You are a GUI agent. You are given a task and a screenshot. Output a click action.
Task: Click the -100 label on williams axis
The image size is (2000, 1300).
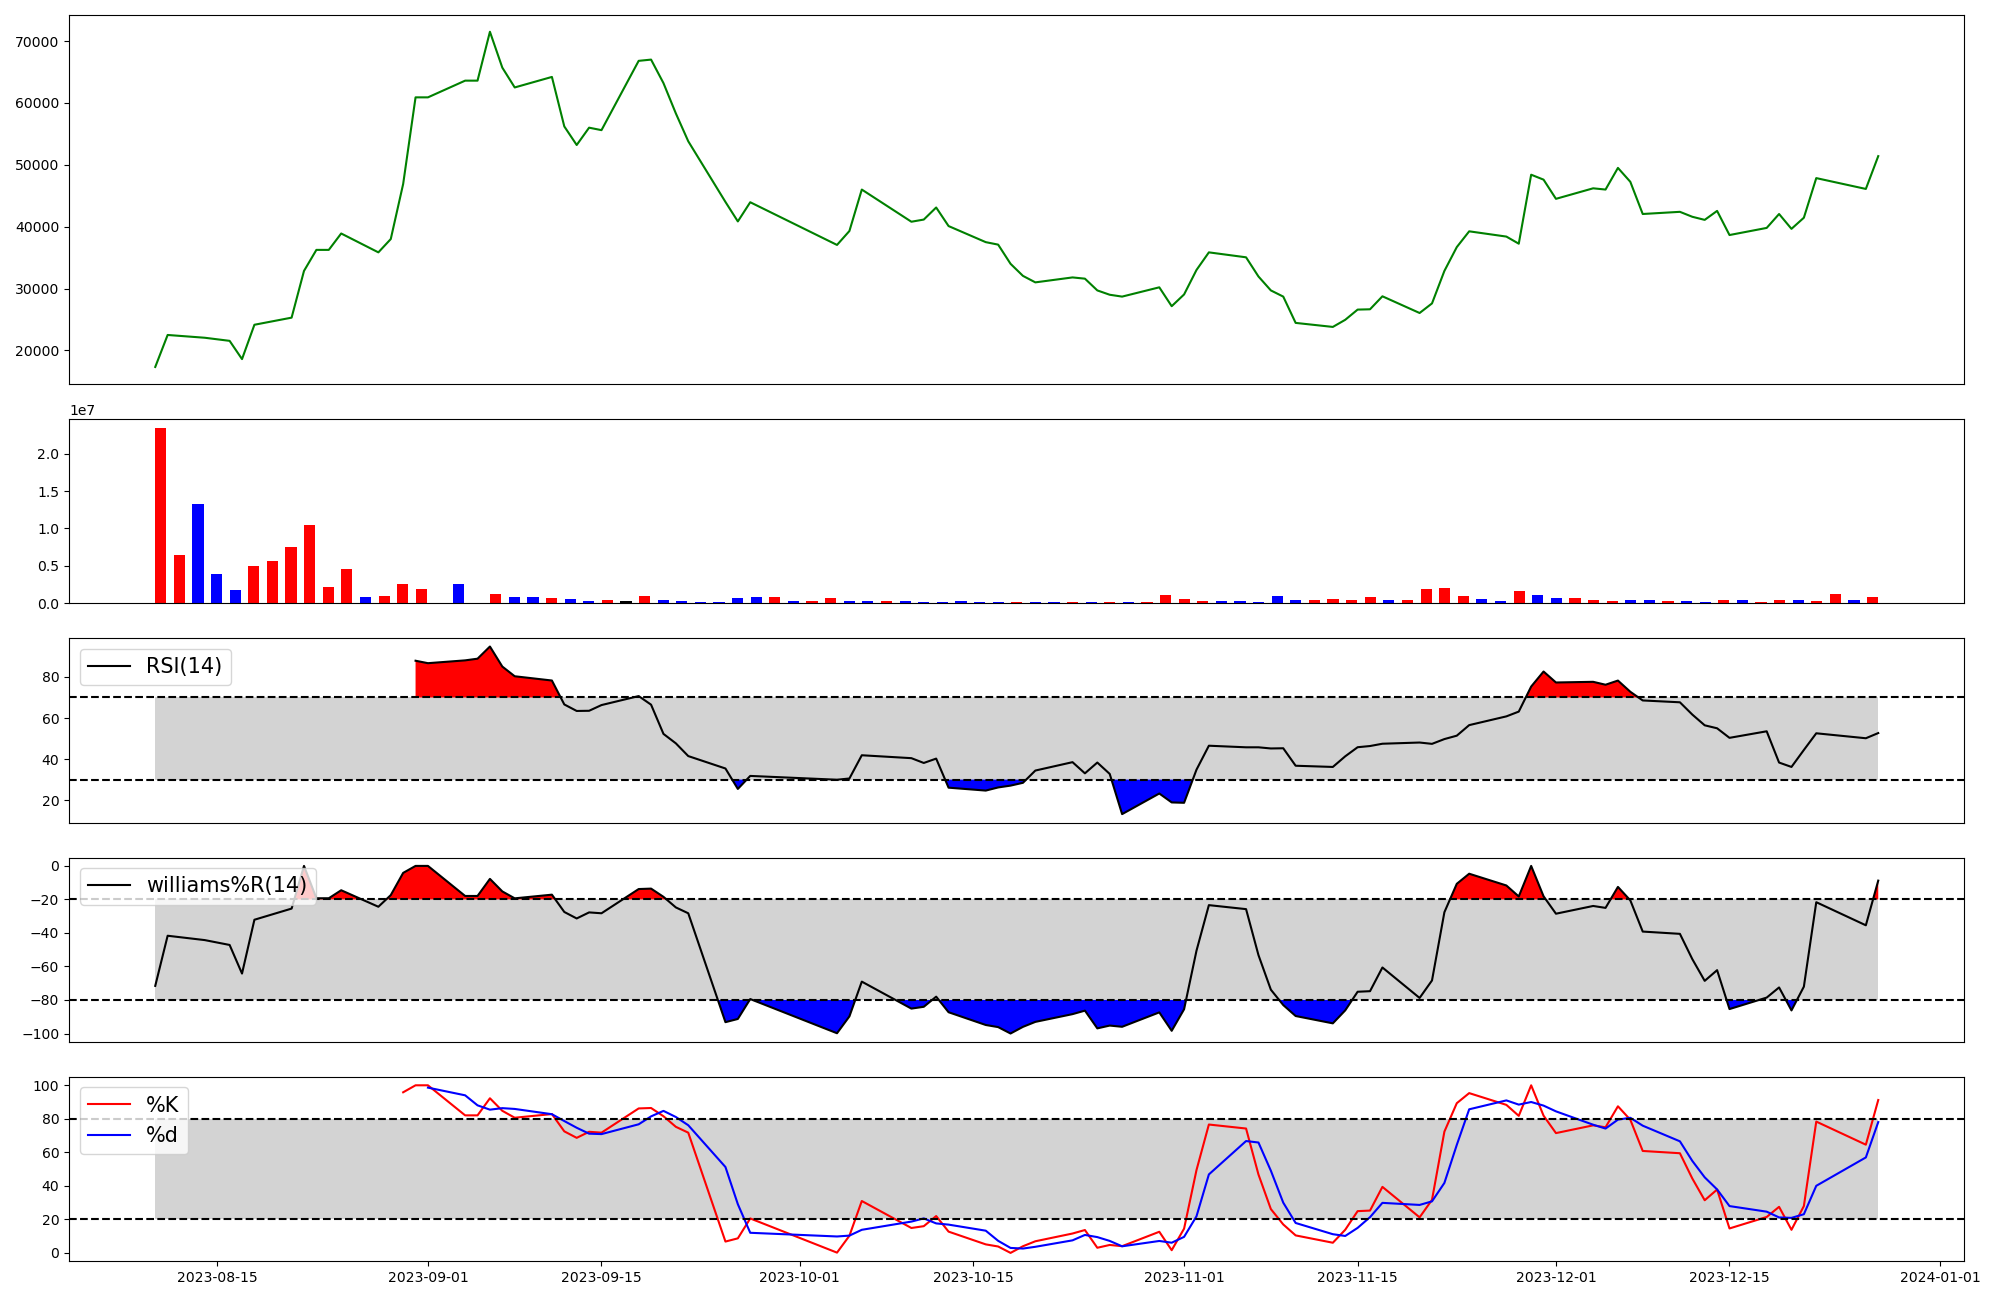[x=42, y=1034]
